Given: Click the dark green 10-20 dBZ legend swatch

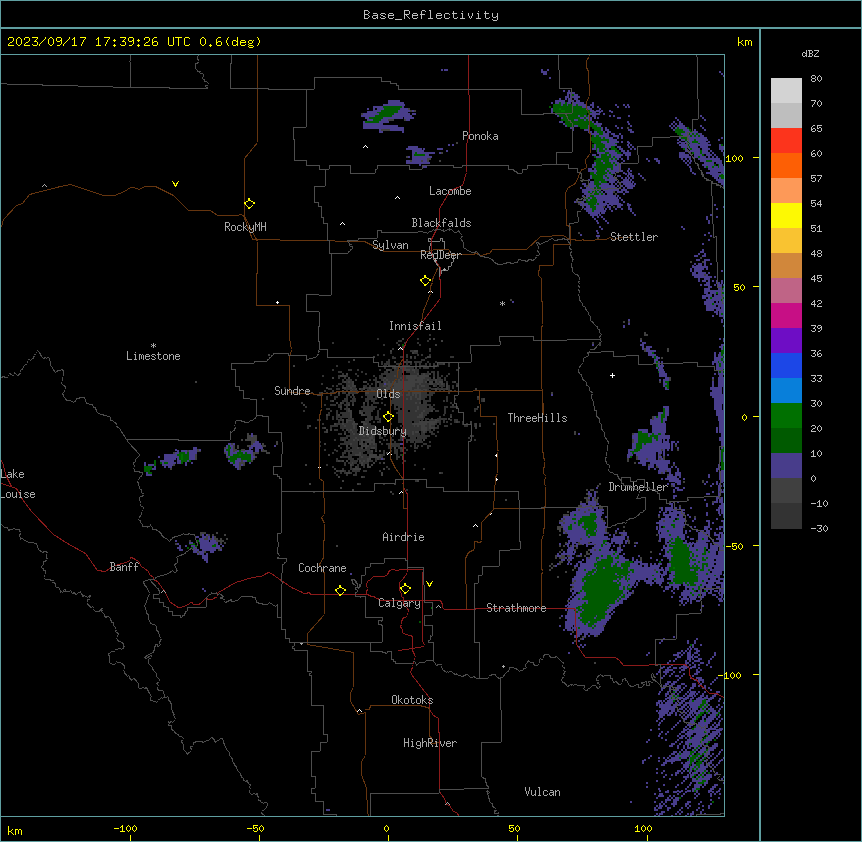Looking at the screenshot, I should point(786,441).
